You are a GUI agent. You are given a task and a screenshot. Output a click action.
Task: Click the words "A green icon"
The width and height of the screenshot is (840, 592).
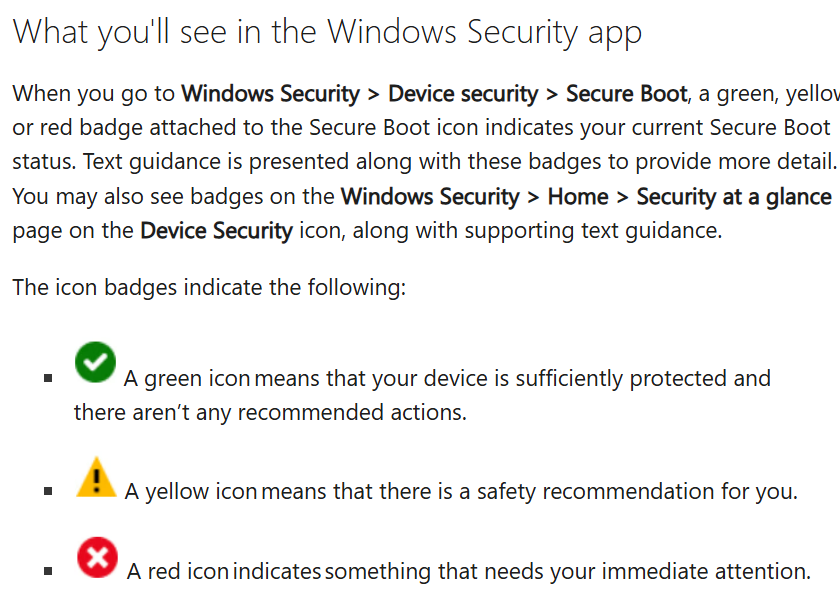[187, 379]
